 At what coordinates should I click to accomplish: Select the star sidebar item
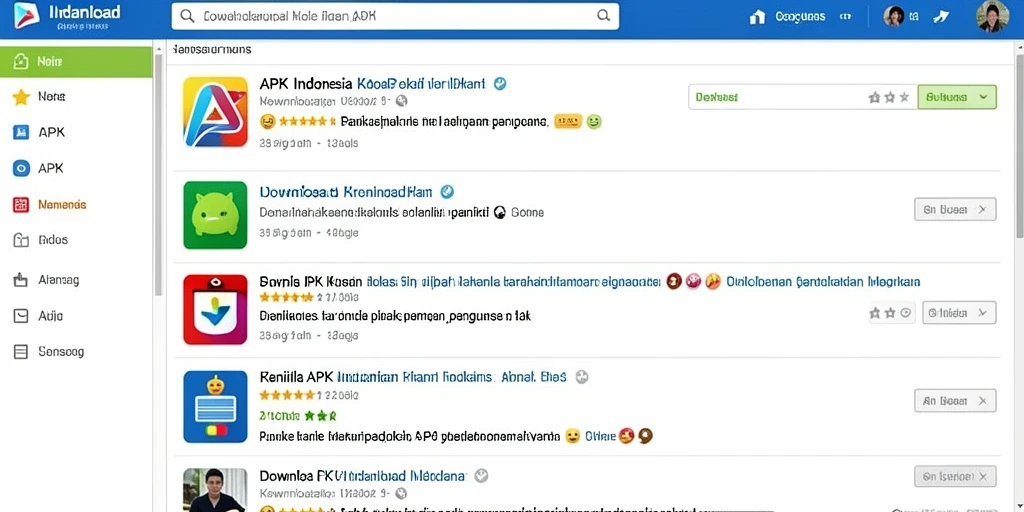[76, 97]
